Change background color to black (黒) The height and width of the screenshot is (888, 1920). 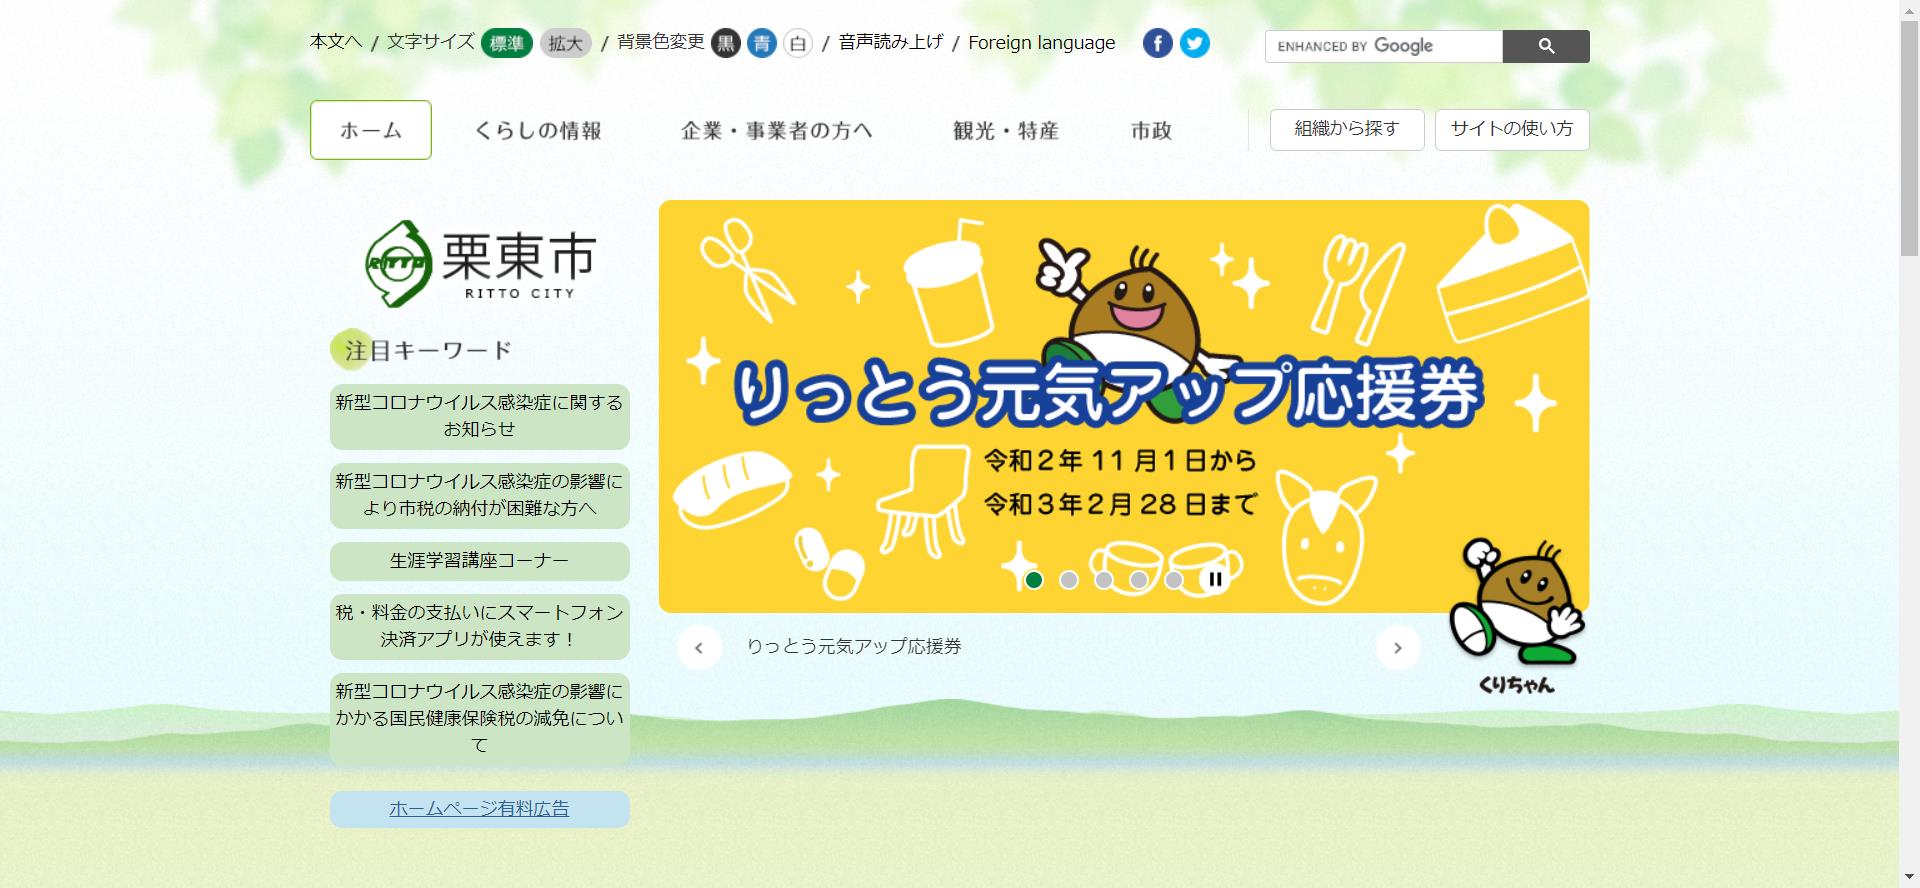pyautogui.click(x=726, y=43)
